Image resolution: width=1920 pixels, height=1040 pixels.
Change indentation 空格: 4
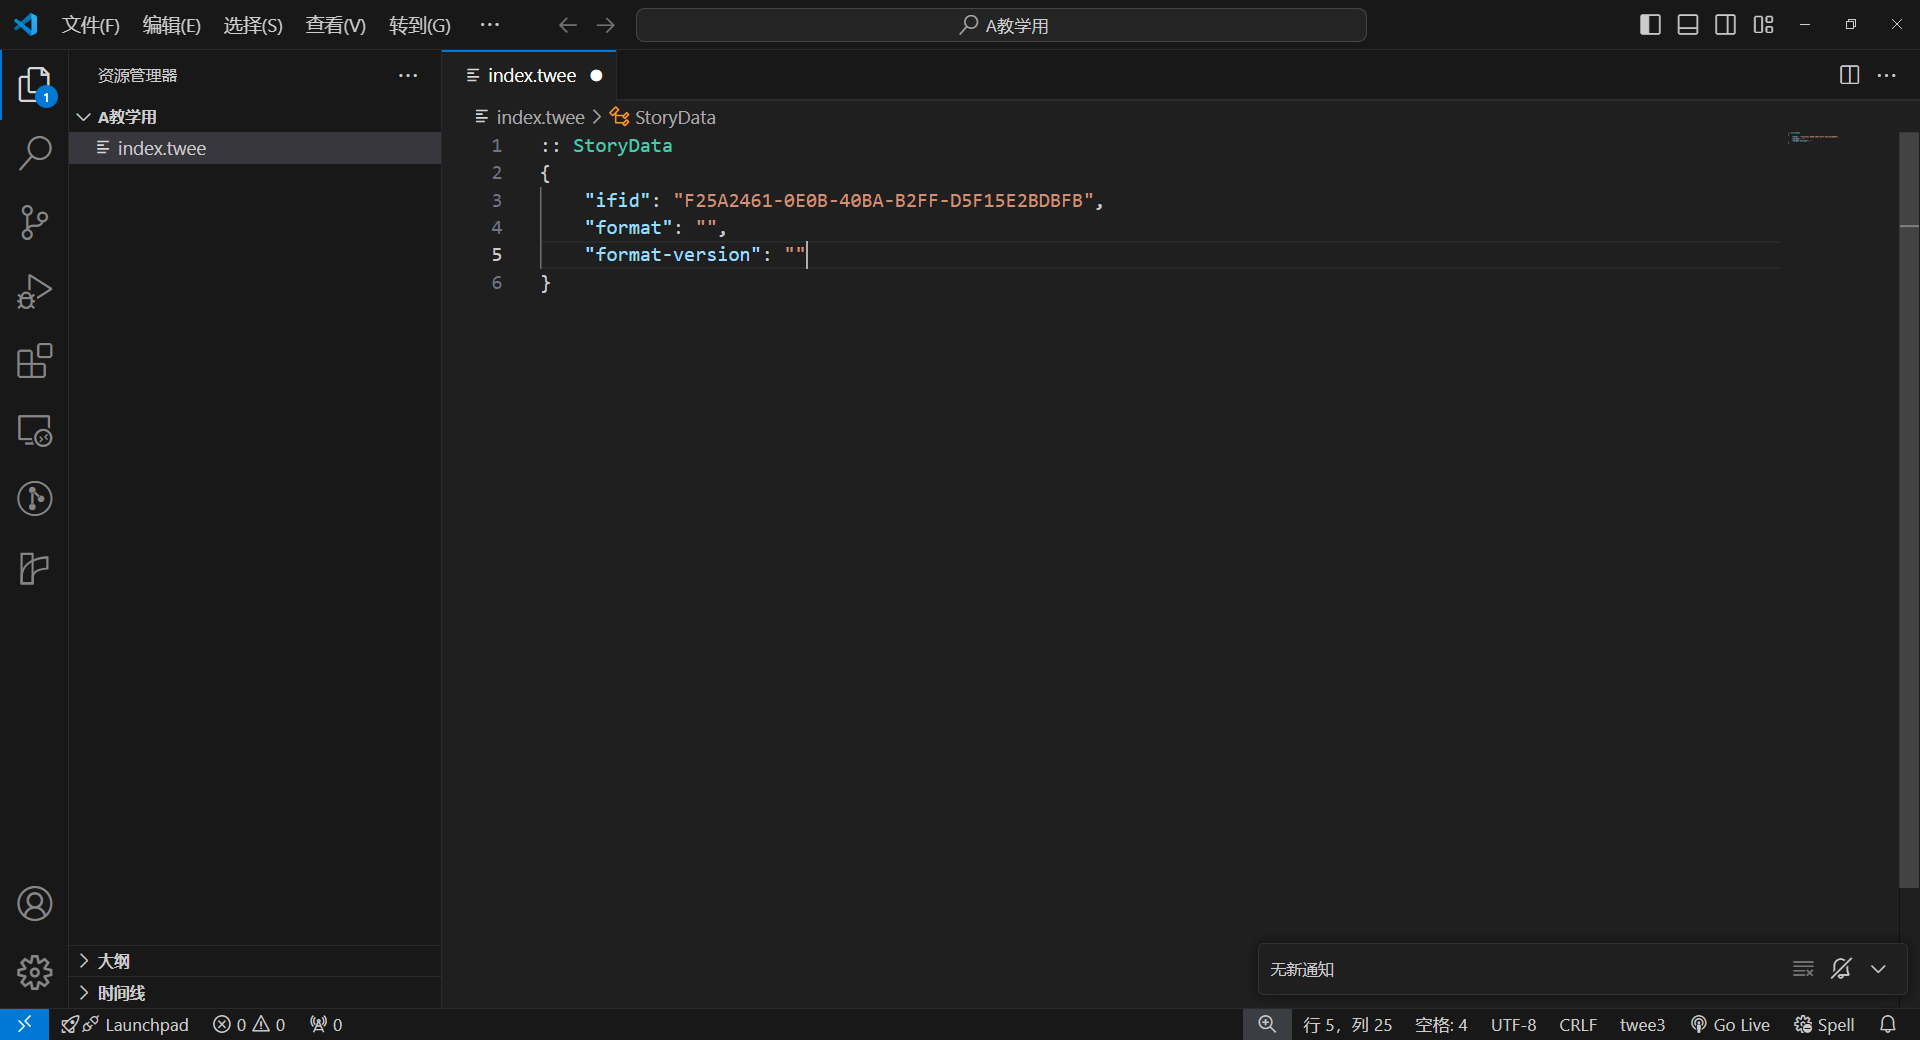1441,1024
